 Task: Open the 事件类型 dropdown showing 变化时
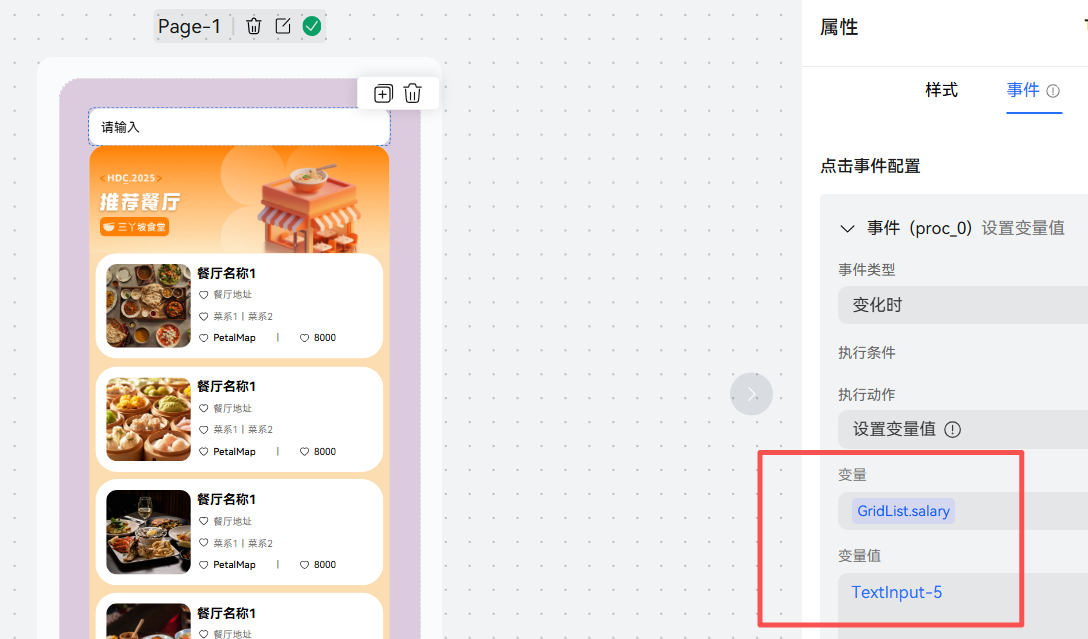(x=962, y=305)
